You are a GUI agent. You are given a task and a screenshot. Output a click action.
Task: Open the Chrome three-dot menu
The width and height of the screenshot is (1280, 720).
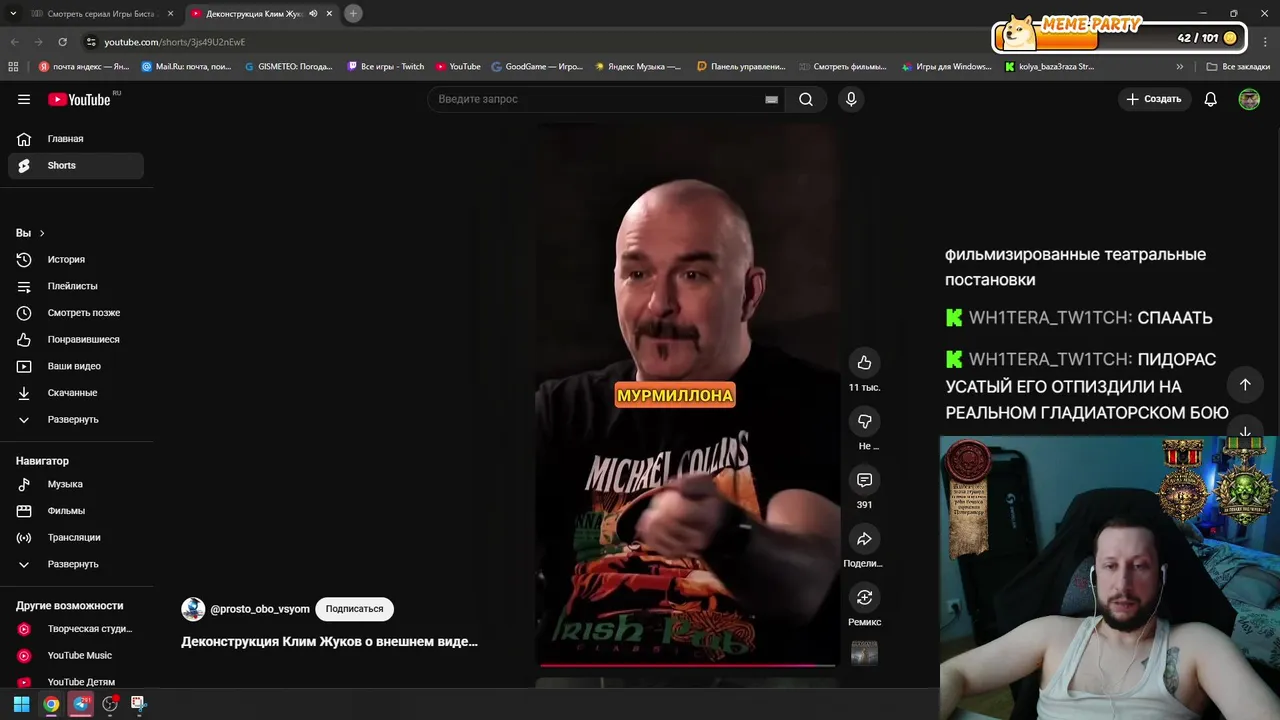coord(1266,42)
